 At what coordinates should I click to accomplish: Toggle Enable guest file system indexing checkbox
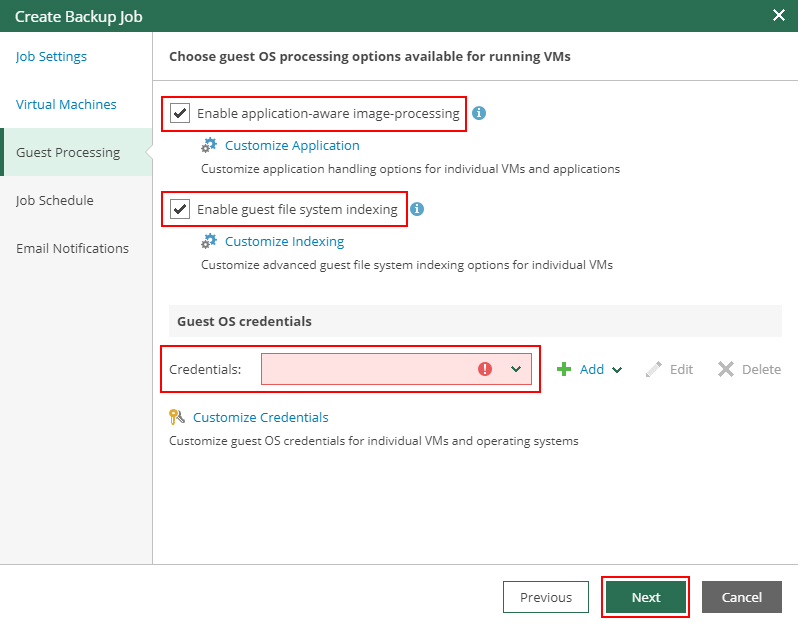[180, 209]
